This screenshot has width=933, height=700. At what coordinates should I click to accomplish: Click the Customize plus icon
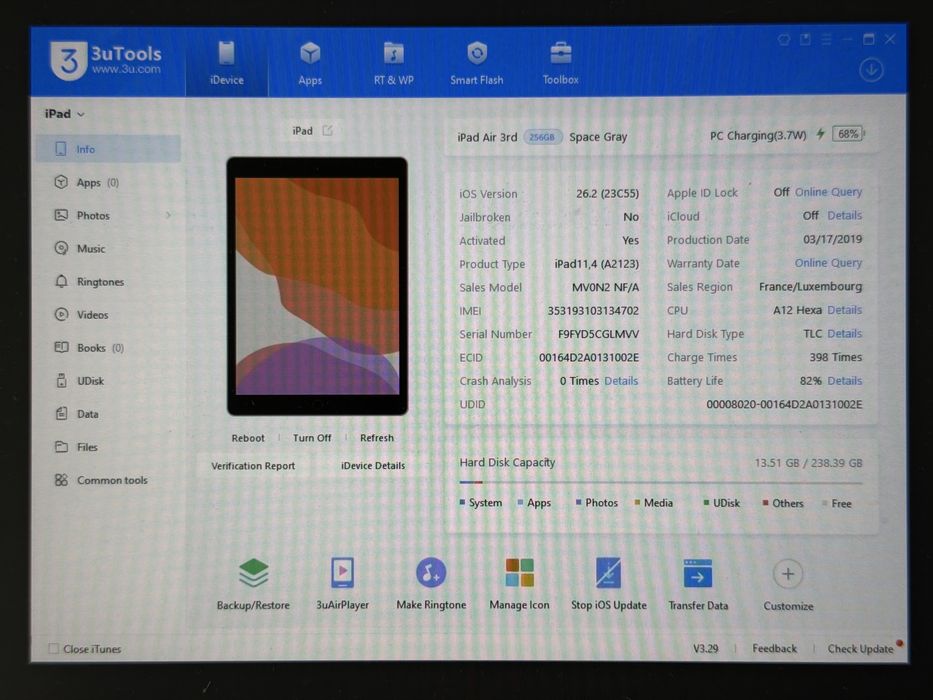click(788, 574)
